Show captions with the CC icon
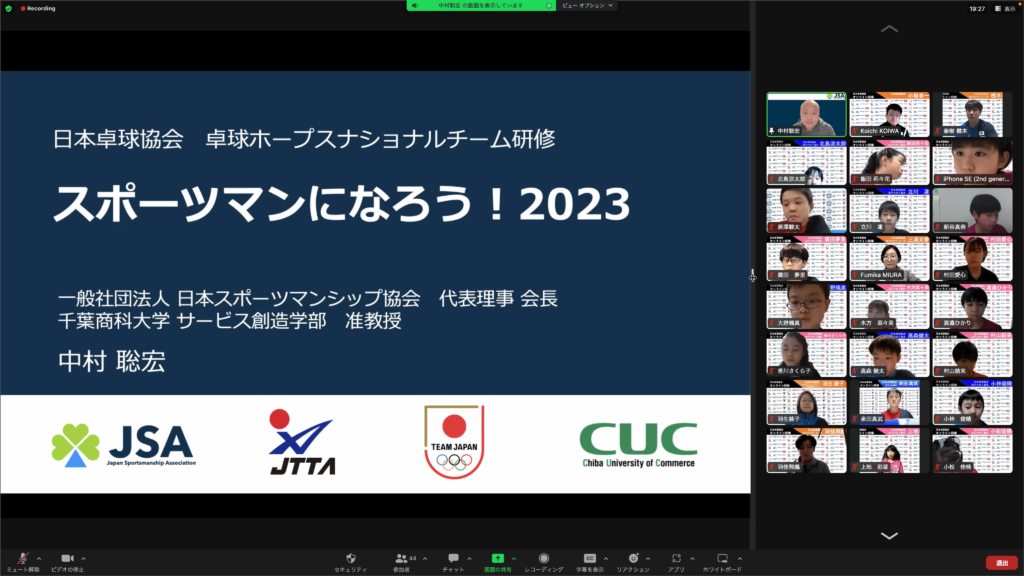 coord(590,557)
